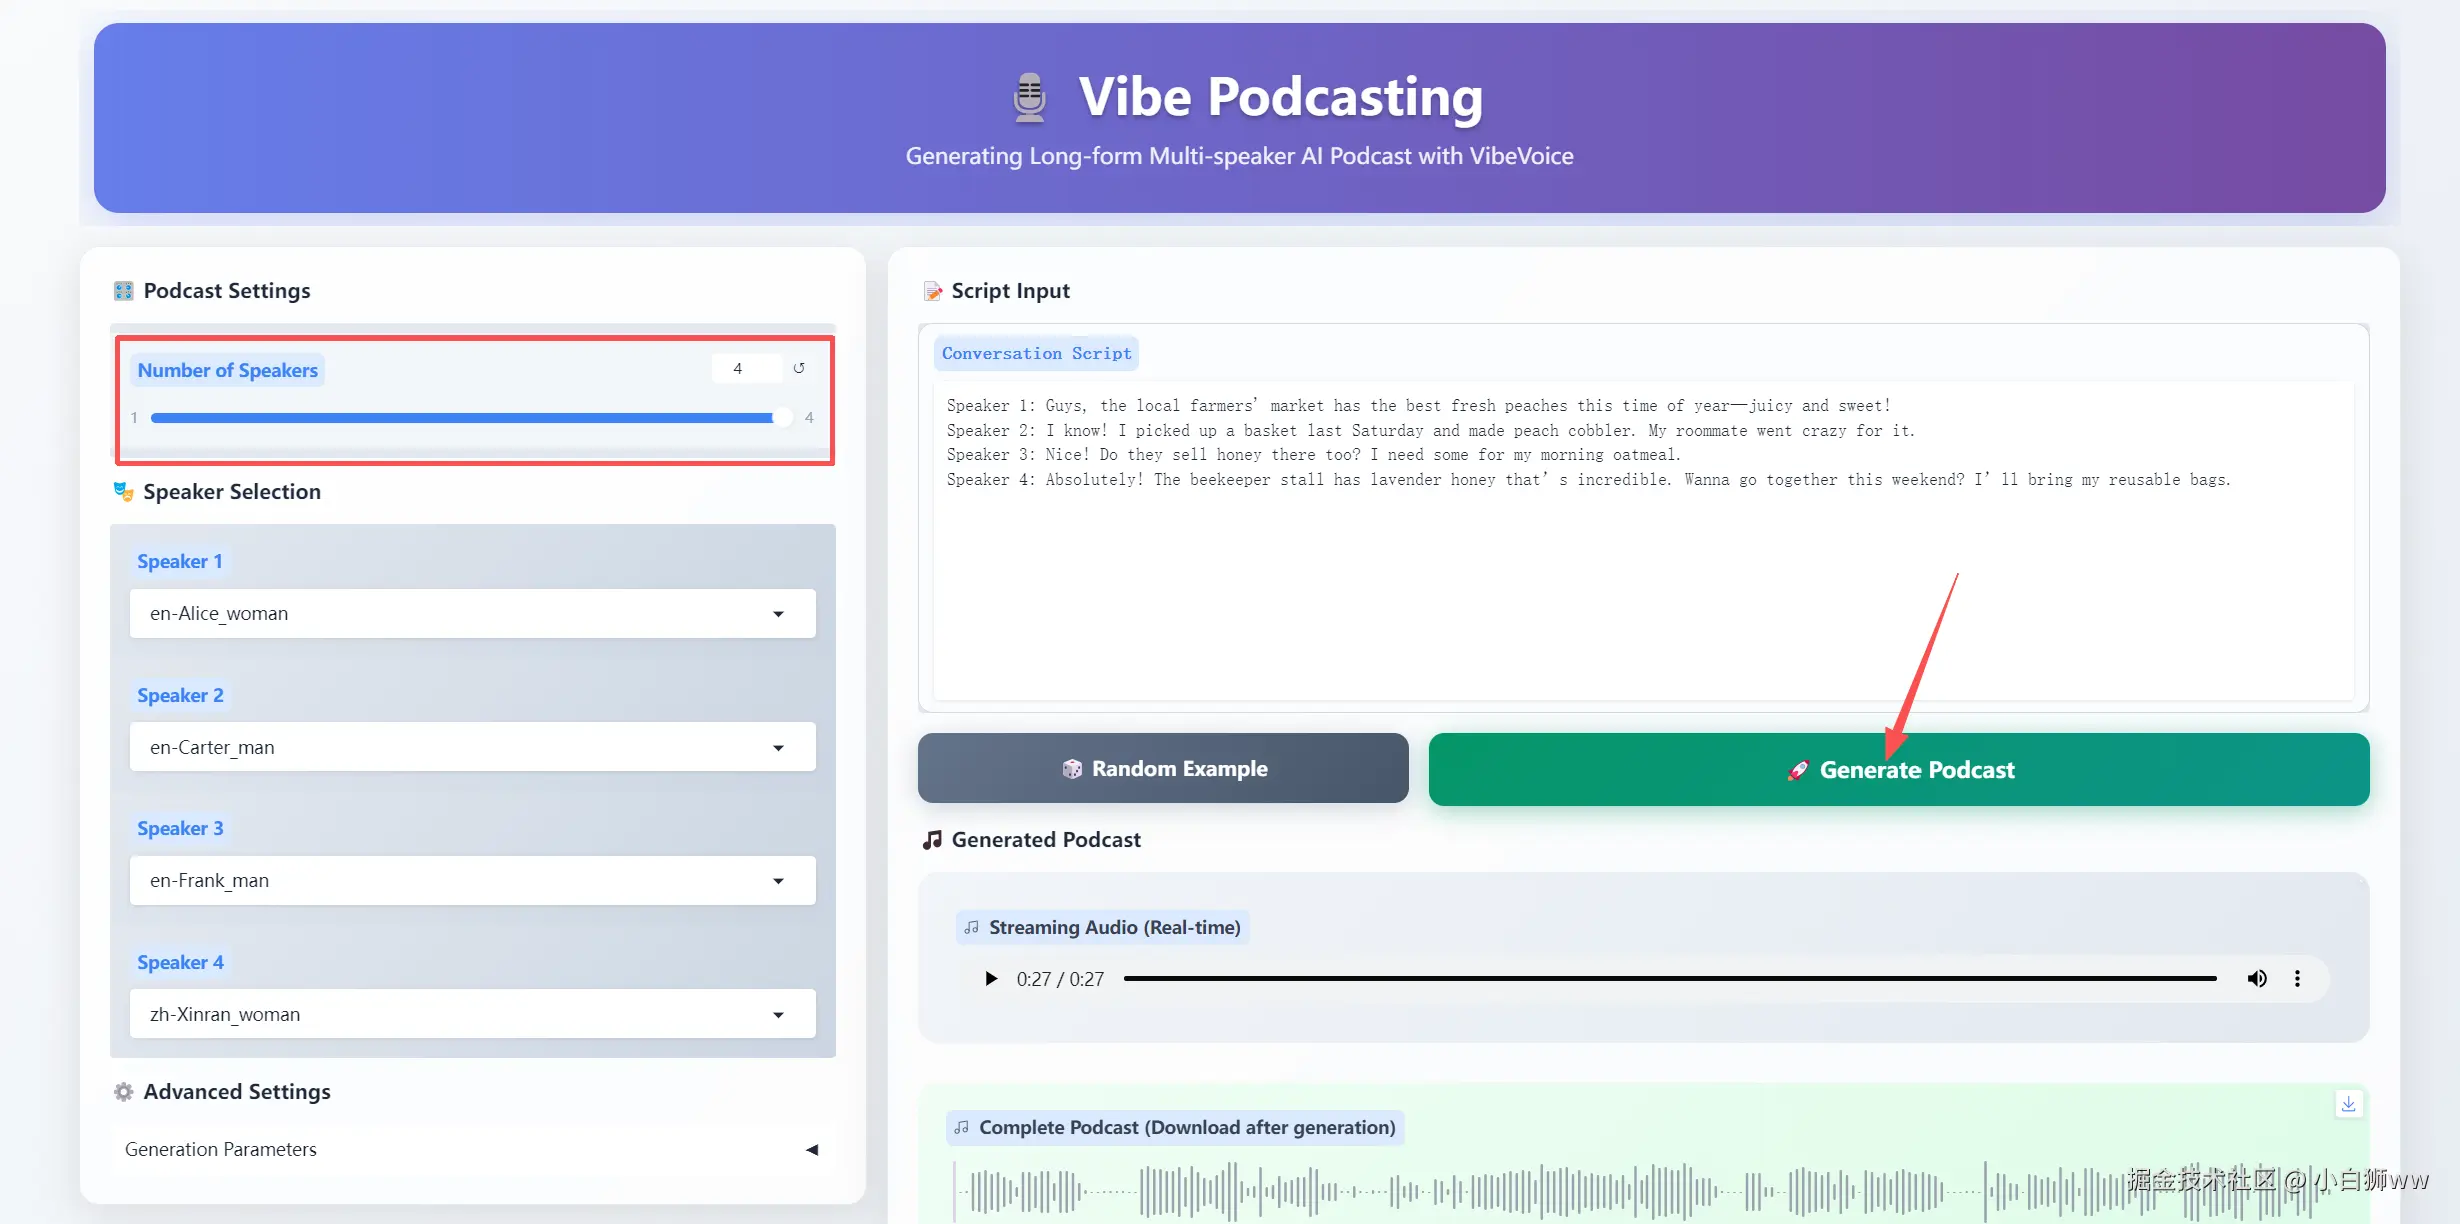Viewport: 2460px width, 1224px height.
Task: Open the Speaker 1 voice dropdown
Action: click(x=472, y=614)
